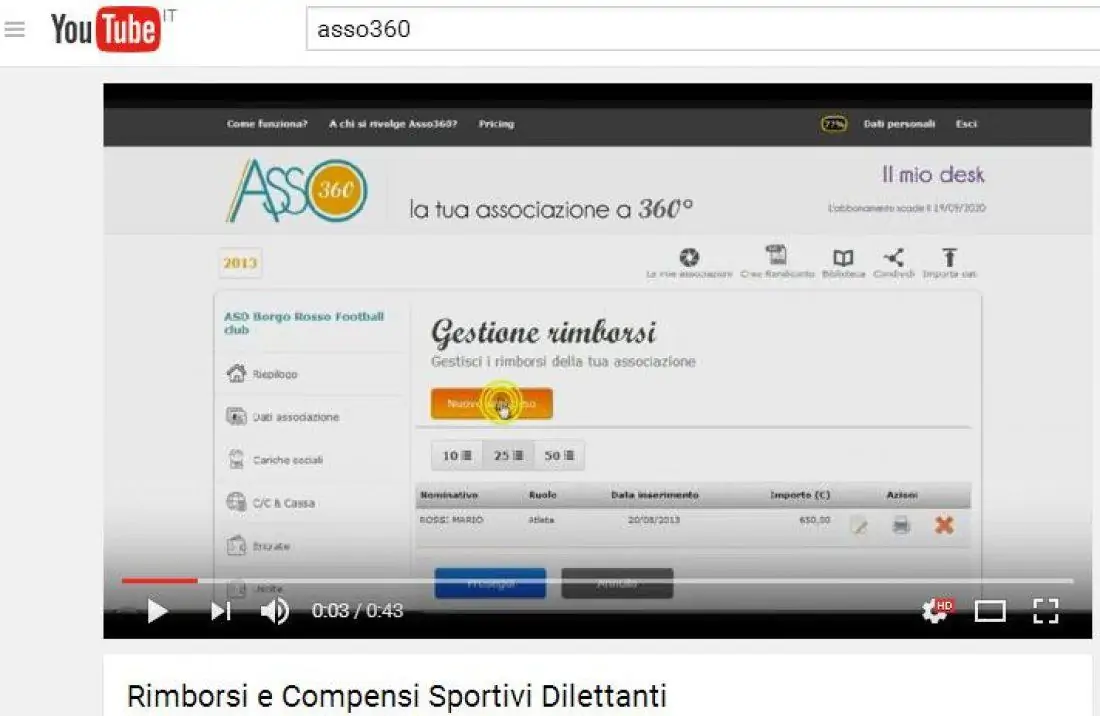Image resolution: width=1100 pixels, height=716 pixels.
Task: Open A chi si rivolge Asso360? page
Action: (393, 124)
